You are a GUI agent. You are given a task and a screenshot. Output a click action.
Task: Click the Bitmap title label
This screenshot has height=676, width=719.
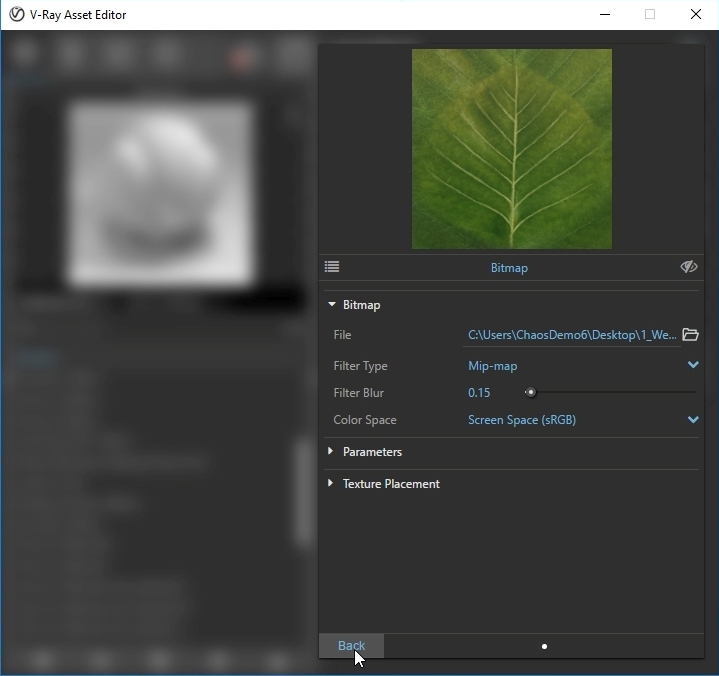point(509,268)
